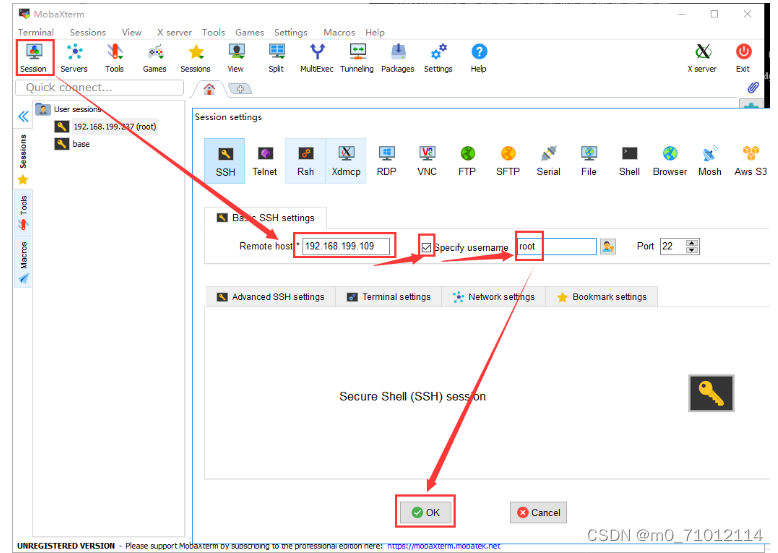This screenshot has width=778, height=553.
Task: Click the paperclip attachment icon
Action: pyautogui.click(x=753, y=88)
